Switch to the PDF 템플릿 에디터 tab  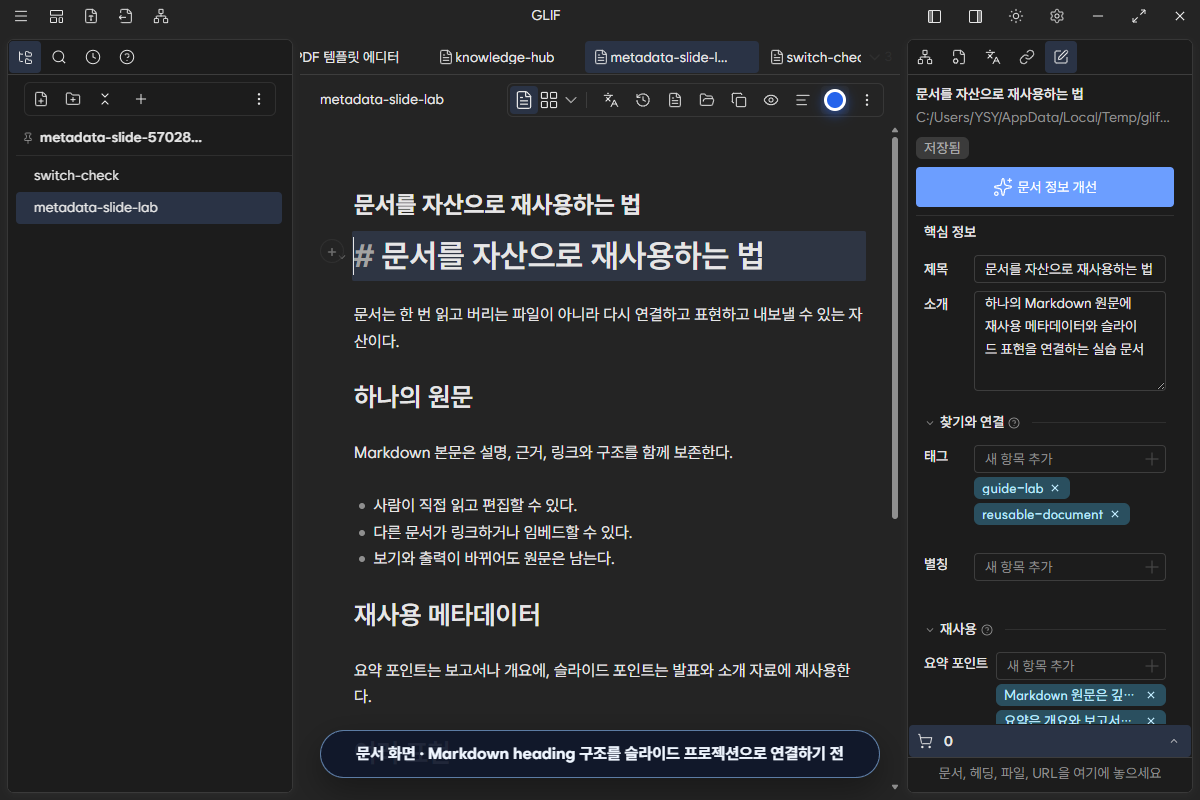(x=348, y=57)
